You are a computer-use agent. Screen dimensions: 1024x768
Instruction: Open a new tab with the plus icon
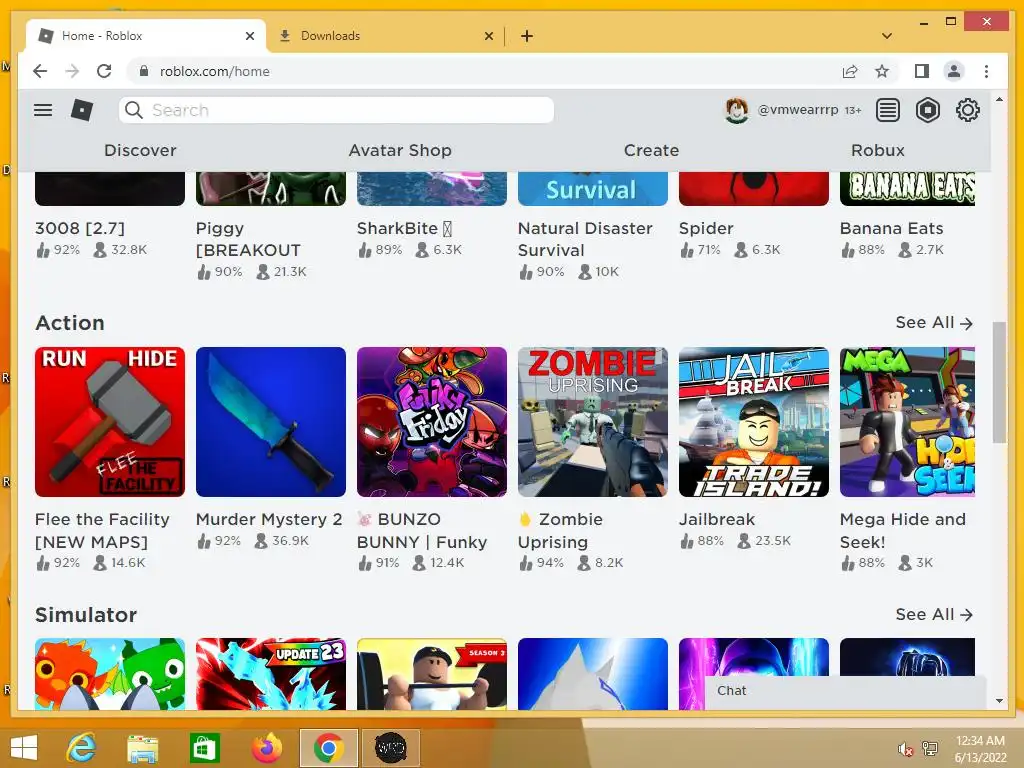527,36
